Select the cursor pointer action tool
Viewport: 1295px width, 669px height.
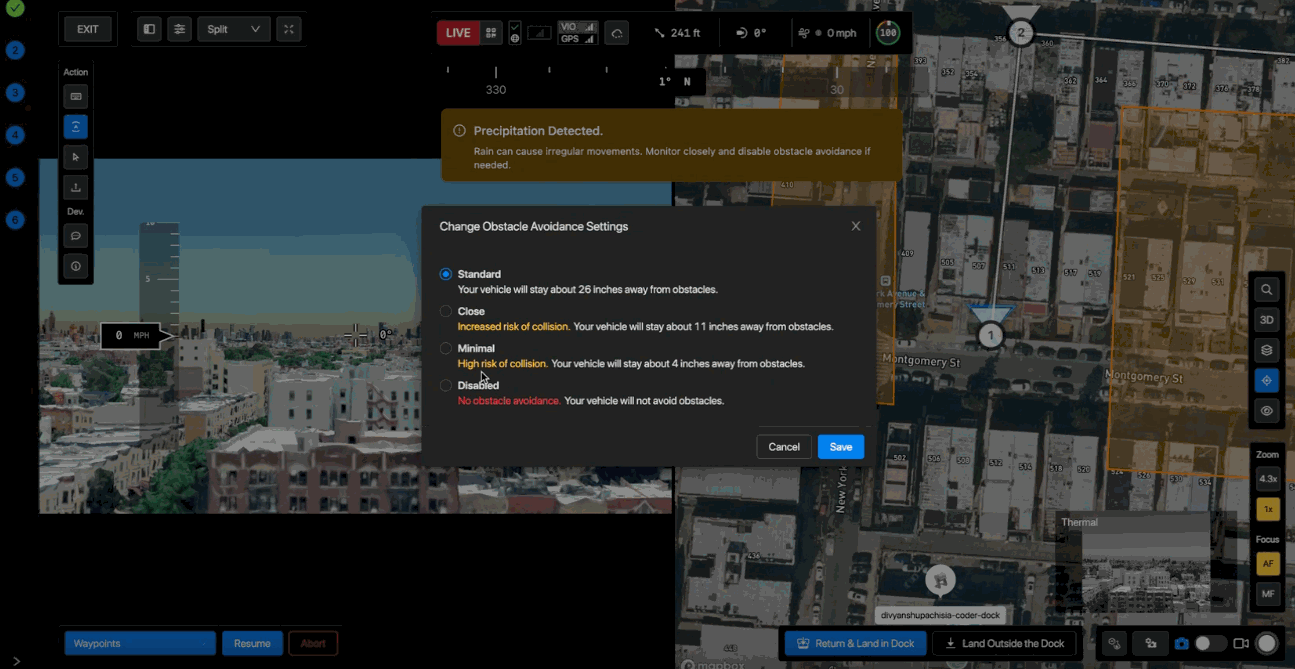75,157
